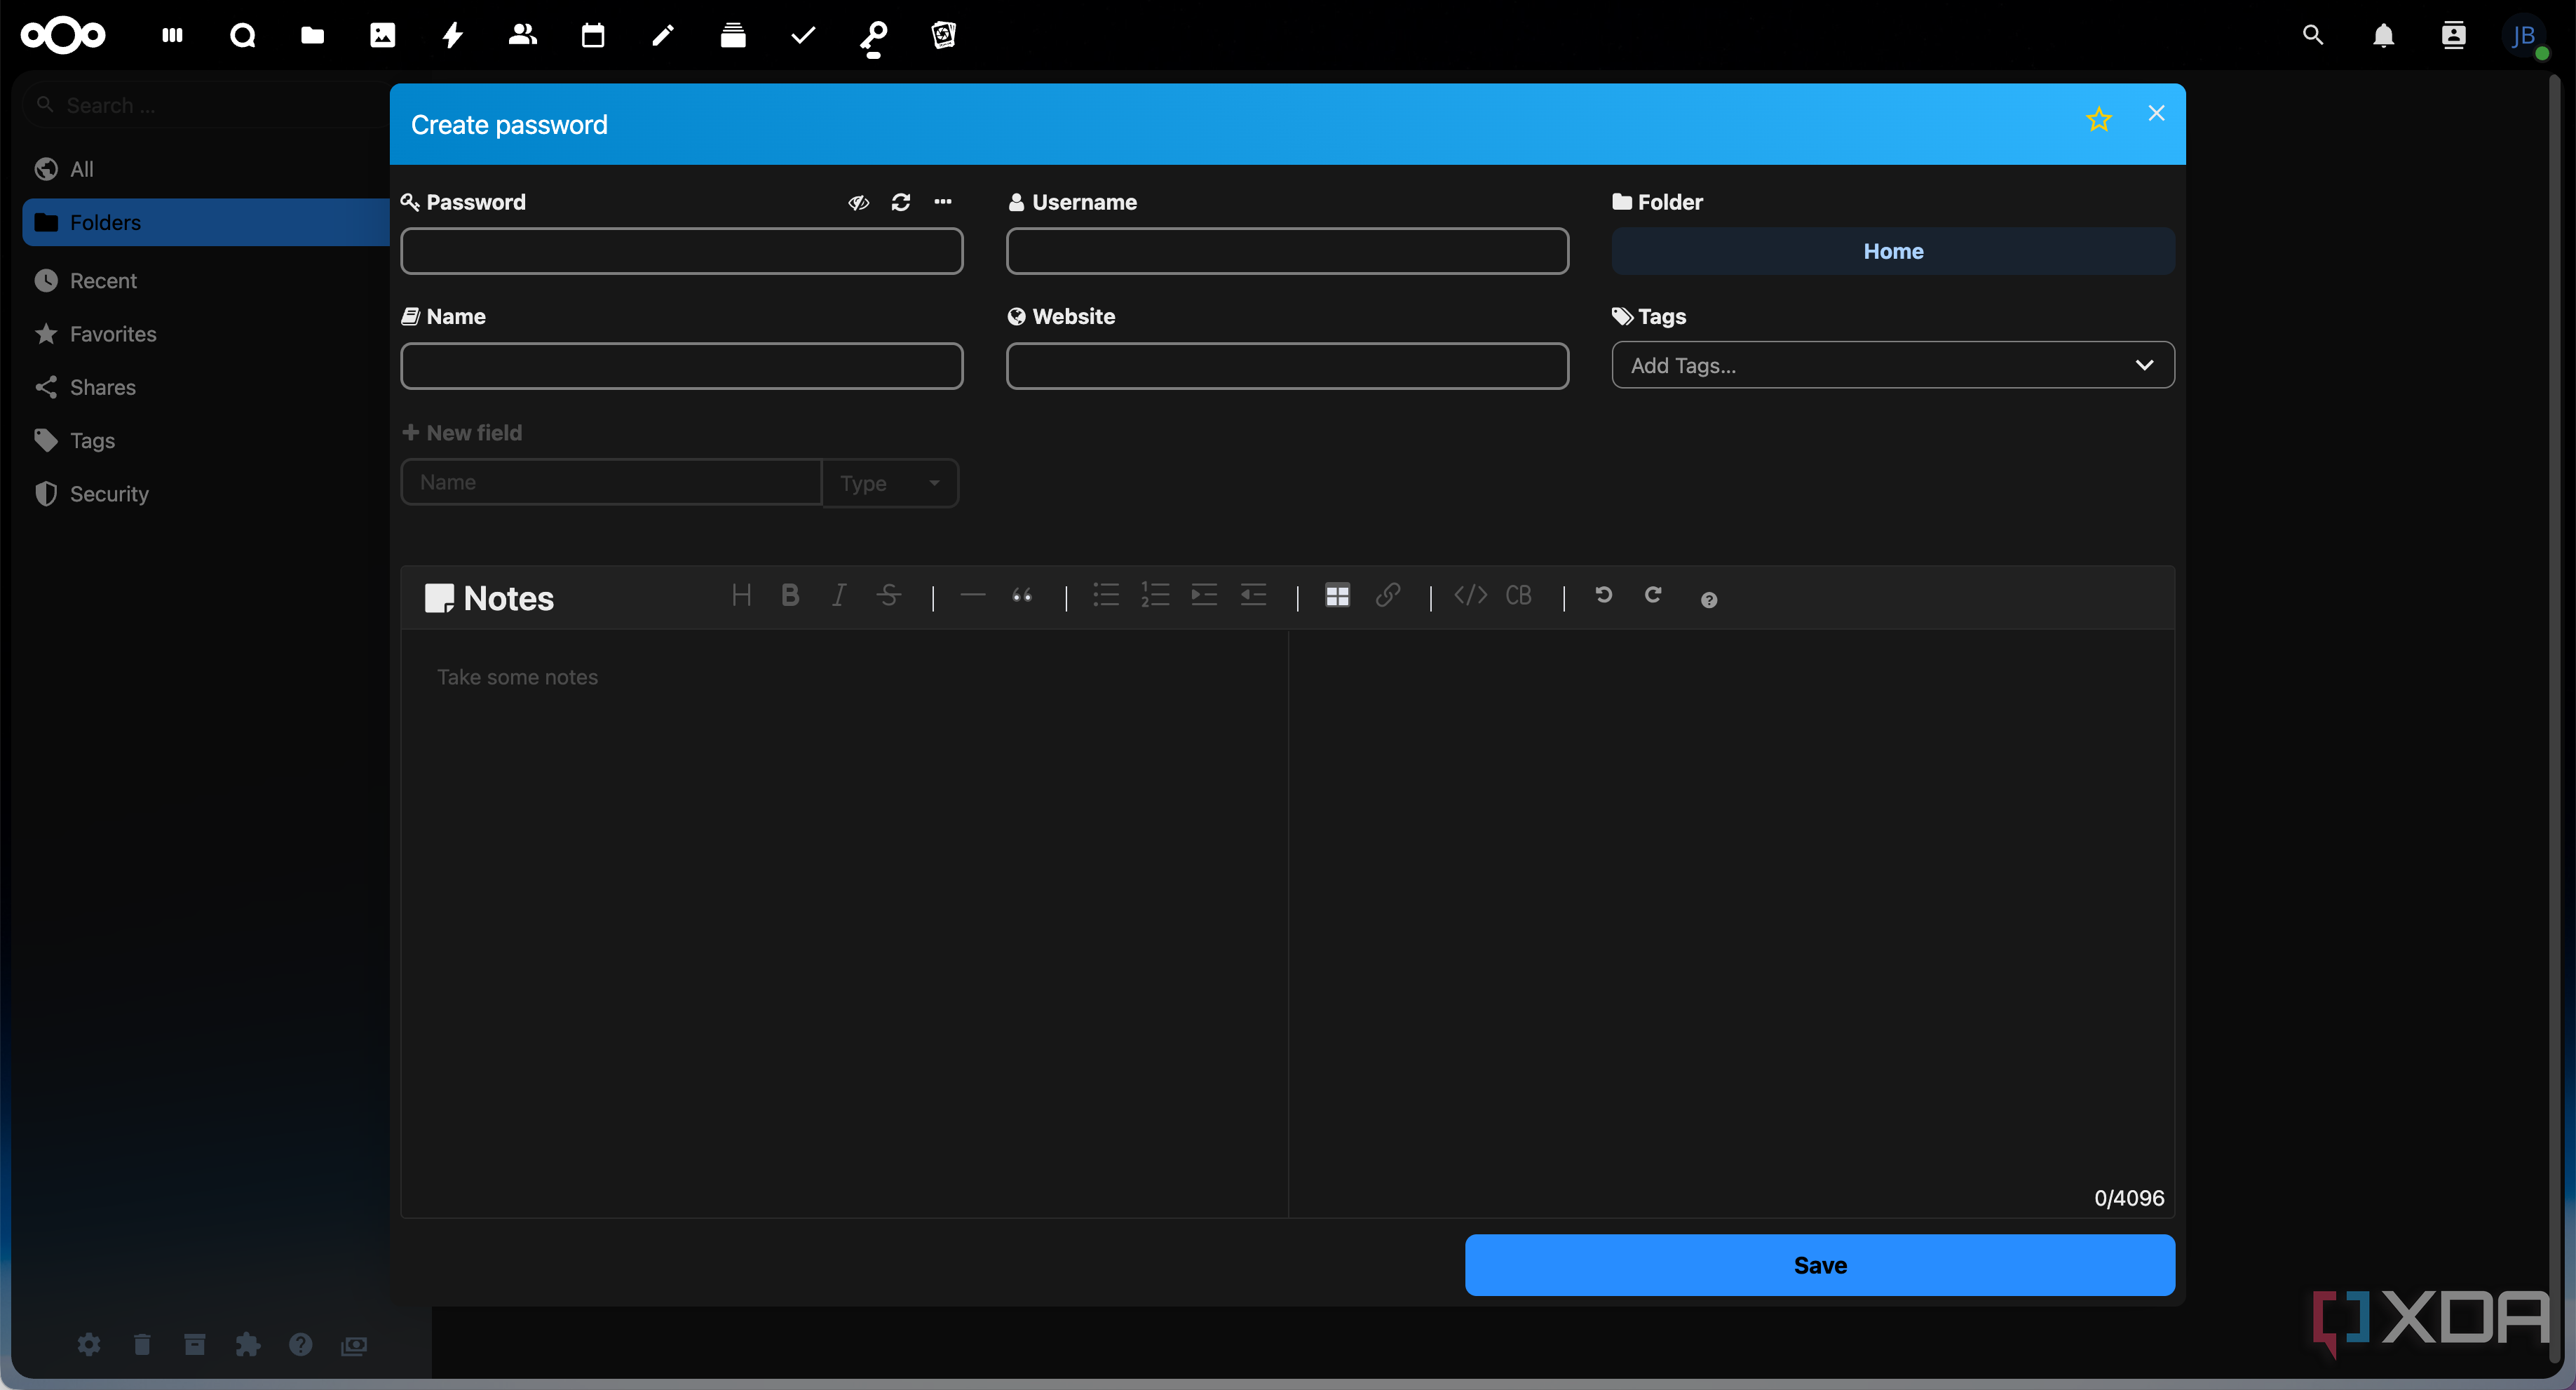
Task: Generate a new password with refresh icon
Action: pos(901,202)
